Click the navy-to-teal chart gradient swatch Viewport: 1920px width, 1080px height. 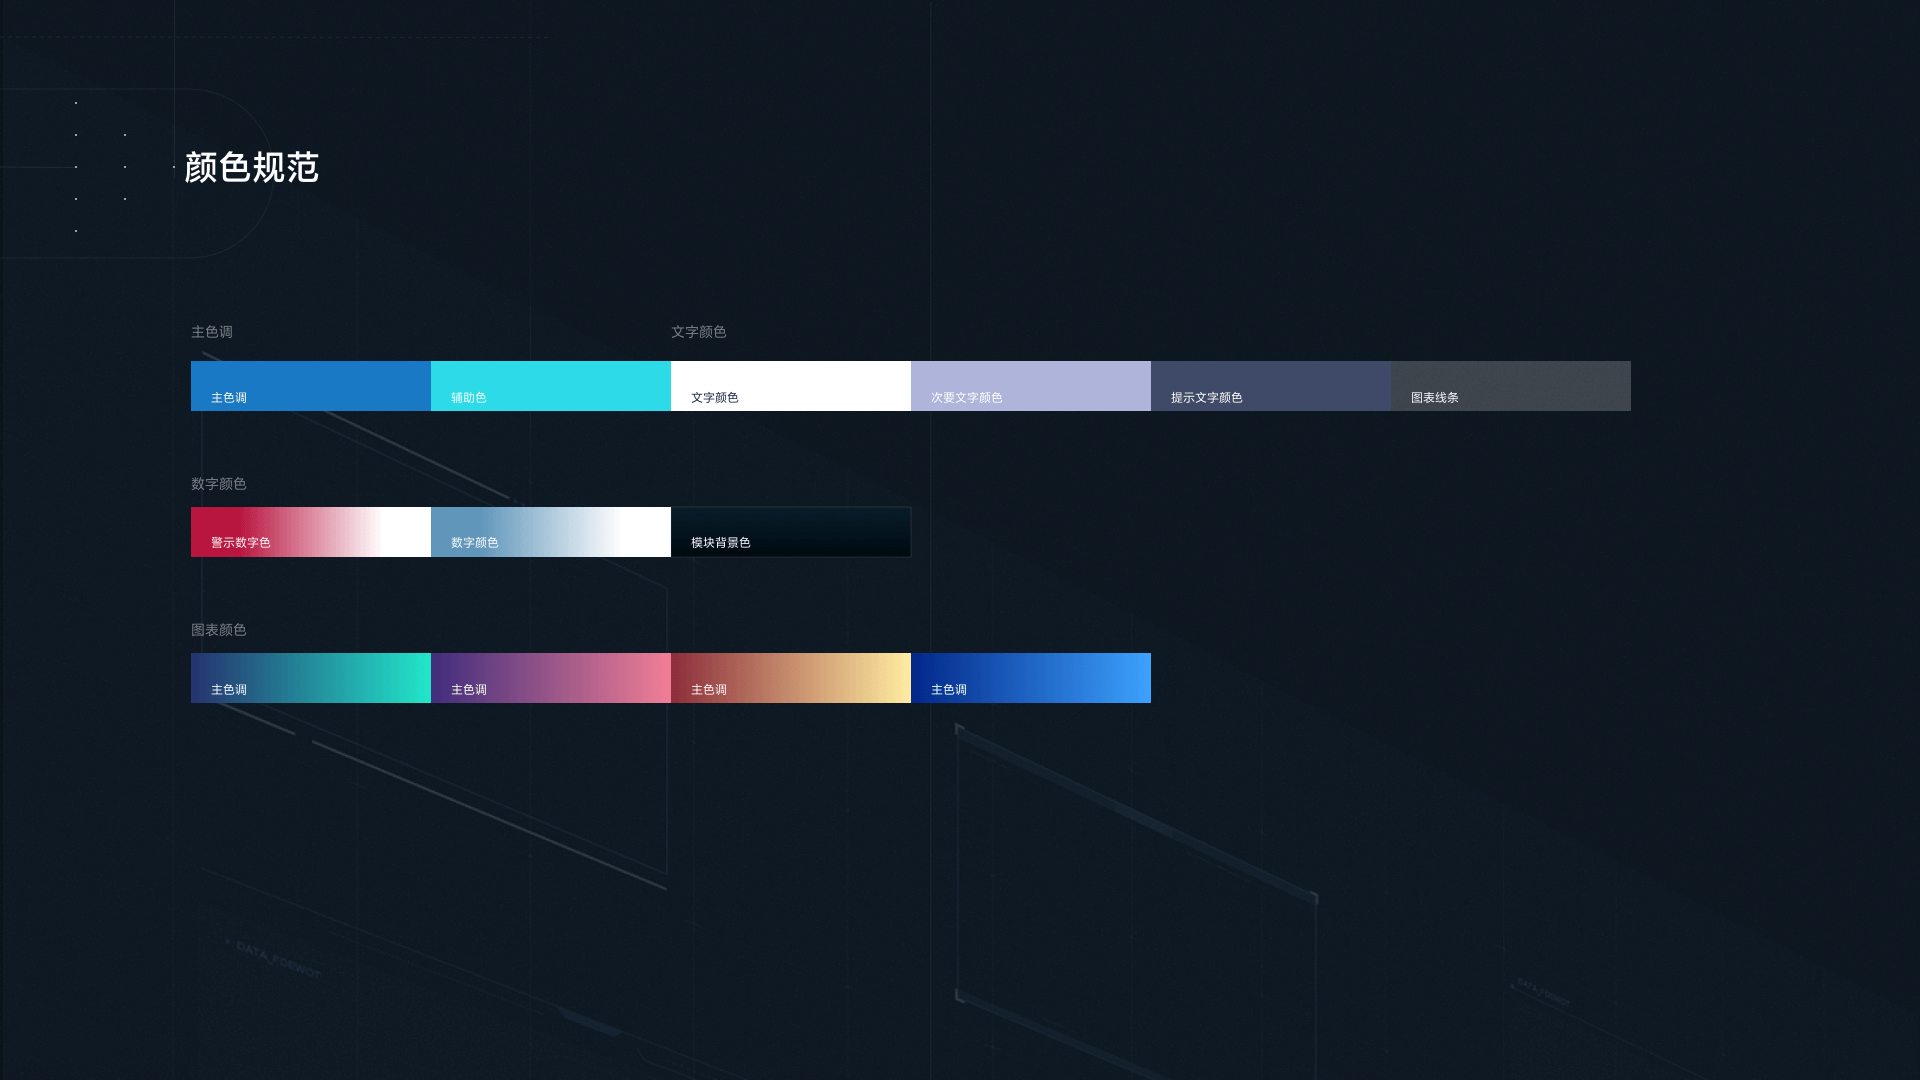[311, 678]
